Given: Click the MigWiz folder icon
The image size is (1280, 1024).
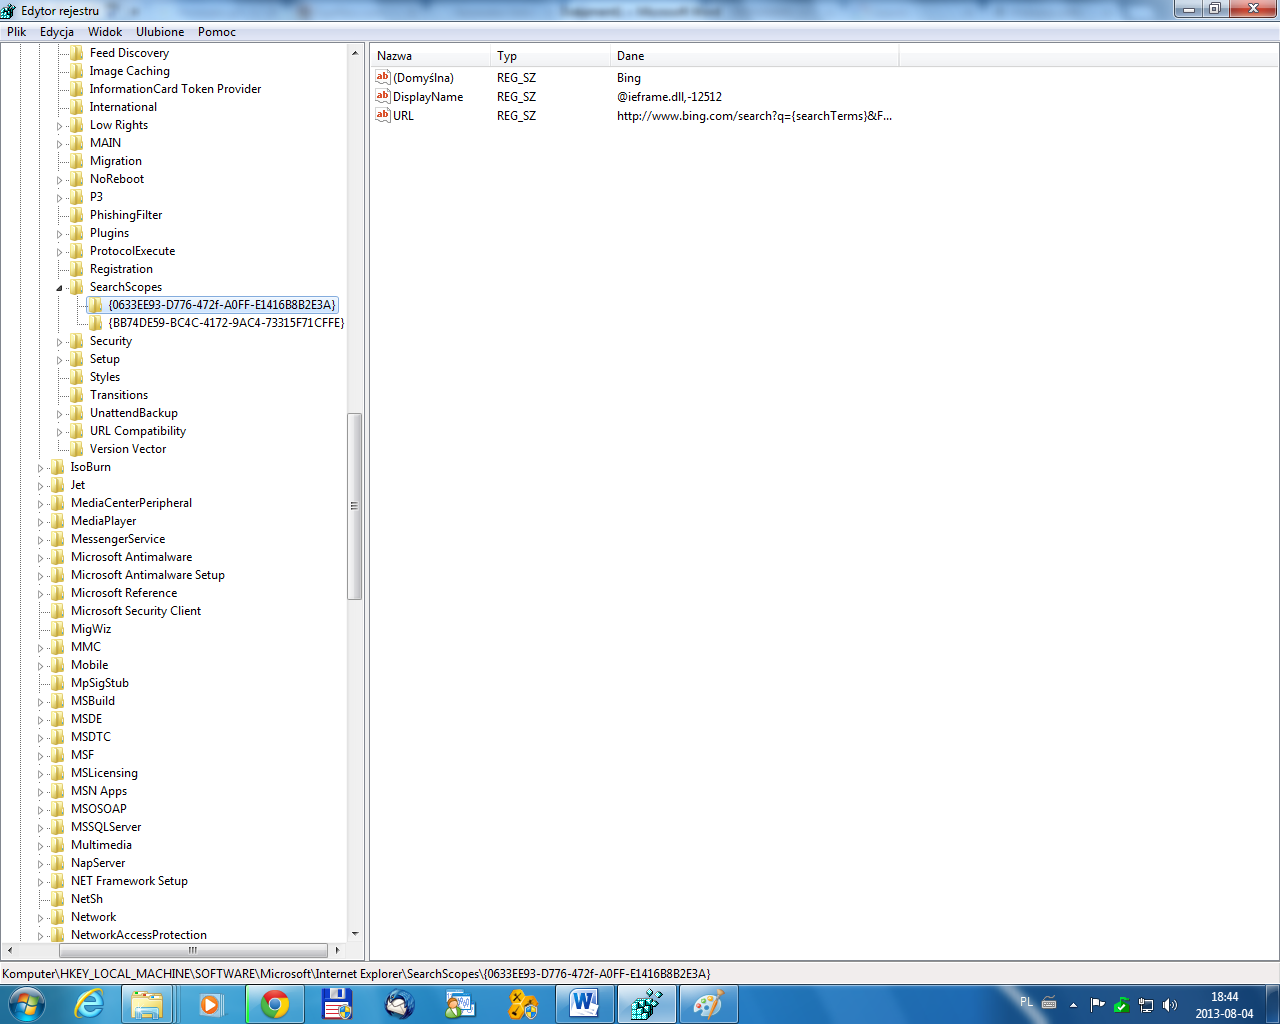Looking at the screenshot, I should point(58,629).
